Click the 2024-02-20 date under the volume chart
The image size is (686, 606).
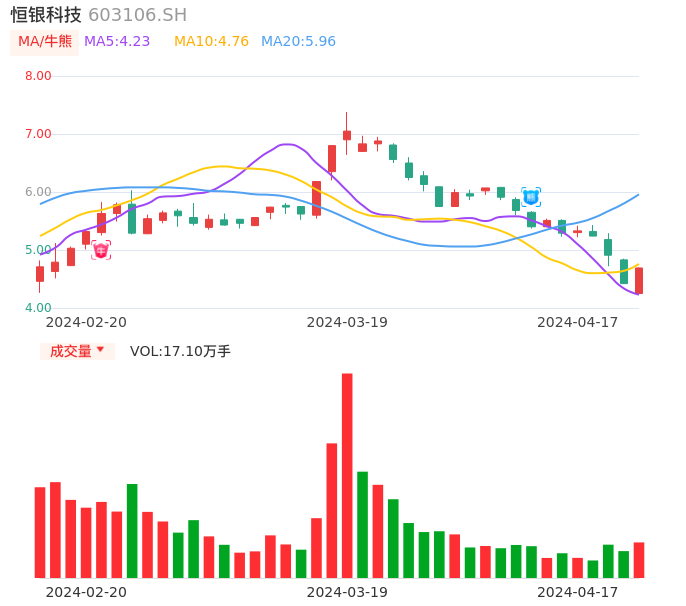pos(86,592)
